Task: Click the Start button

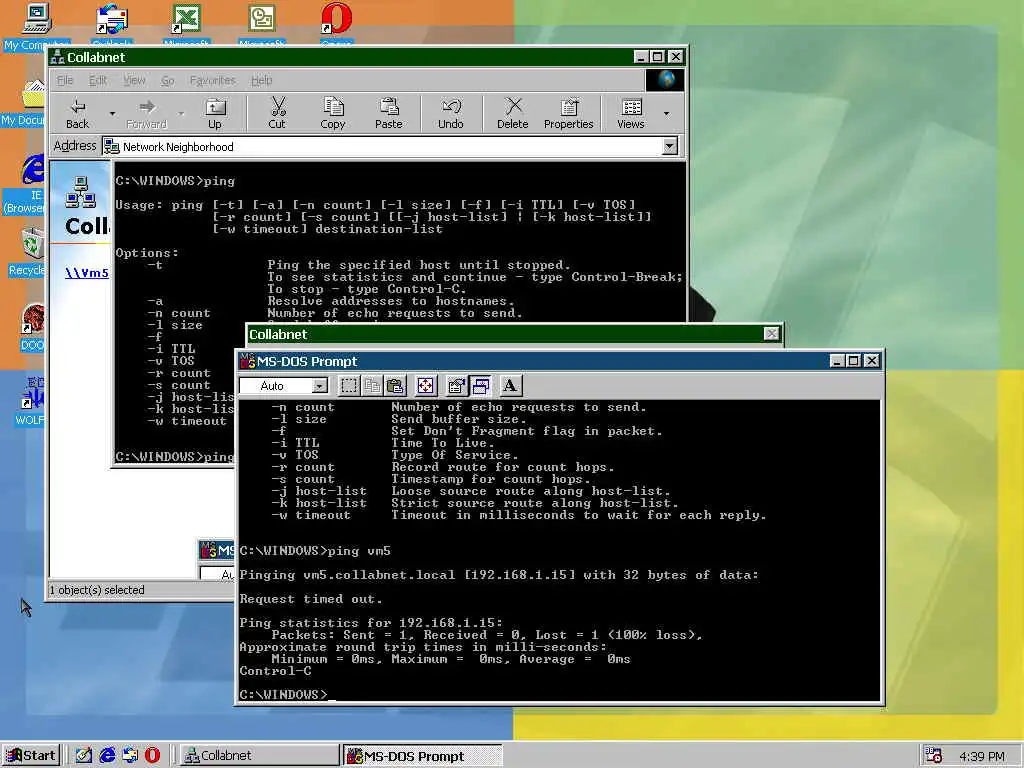Action: [31, 756]
